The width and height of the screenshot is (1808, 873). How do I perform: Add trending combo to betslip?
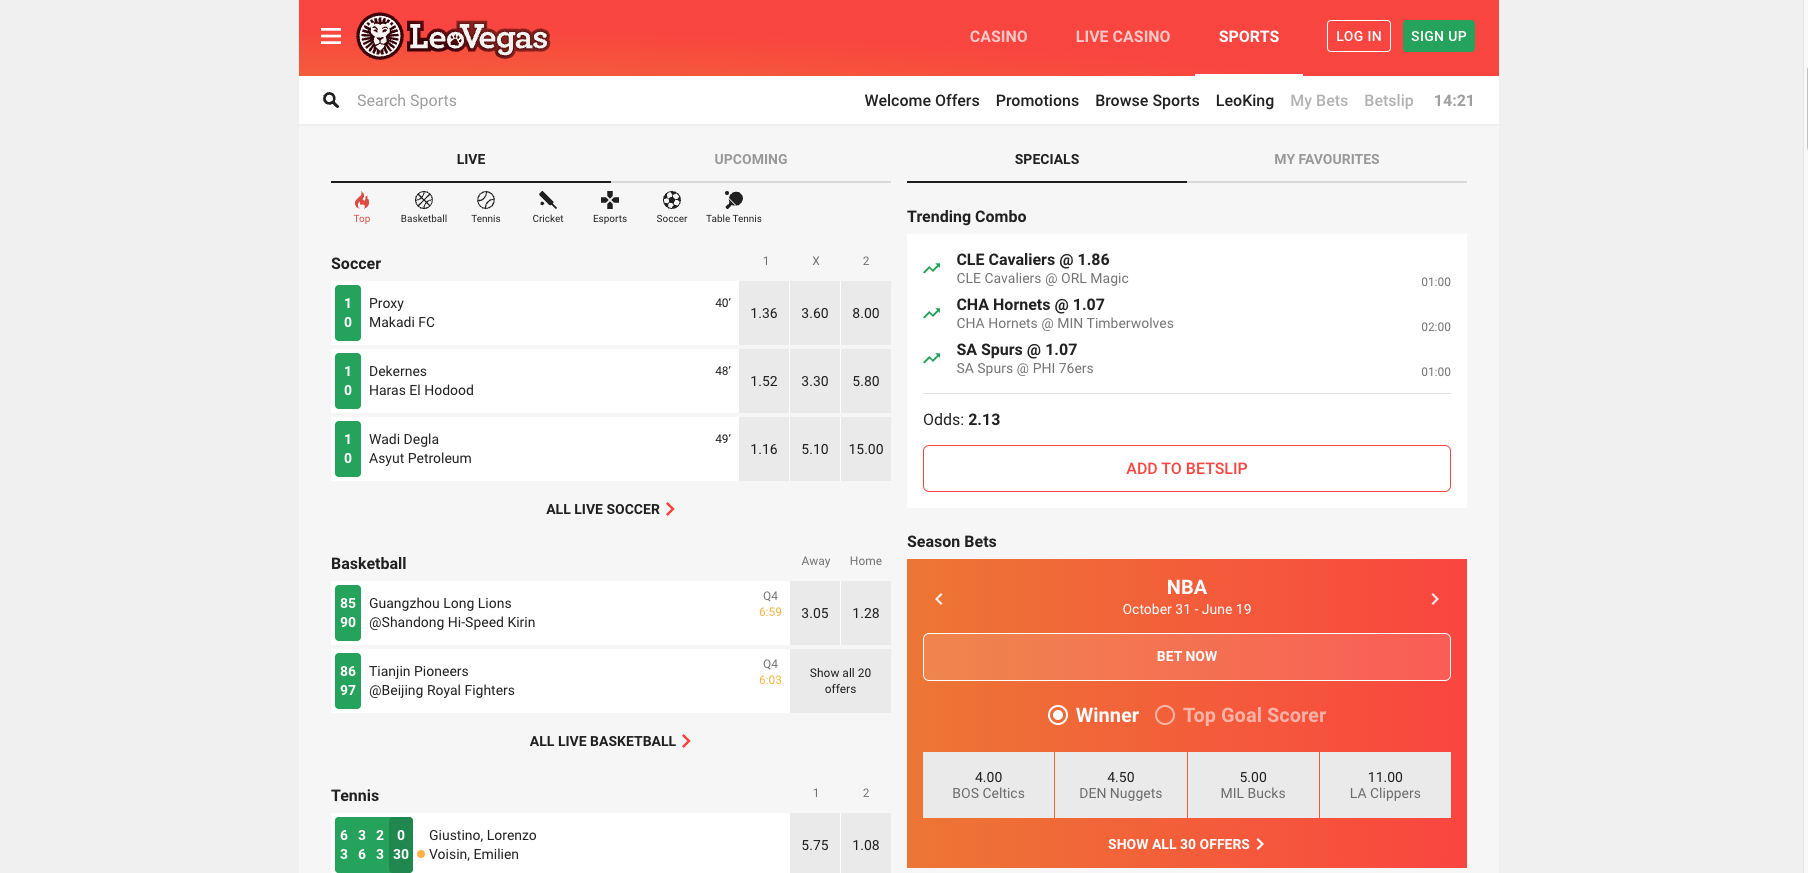pos(1187,468)
